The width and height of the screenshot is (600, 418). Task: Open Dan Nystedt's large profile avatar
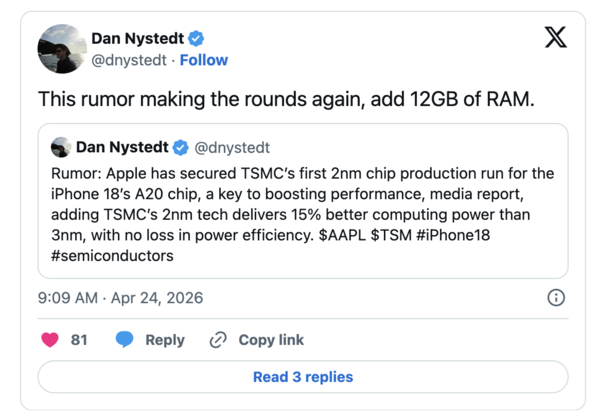pos(61,49)
